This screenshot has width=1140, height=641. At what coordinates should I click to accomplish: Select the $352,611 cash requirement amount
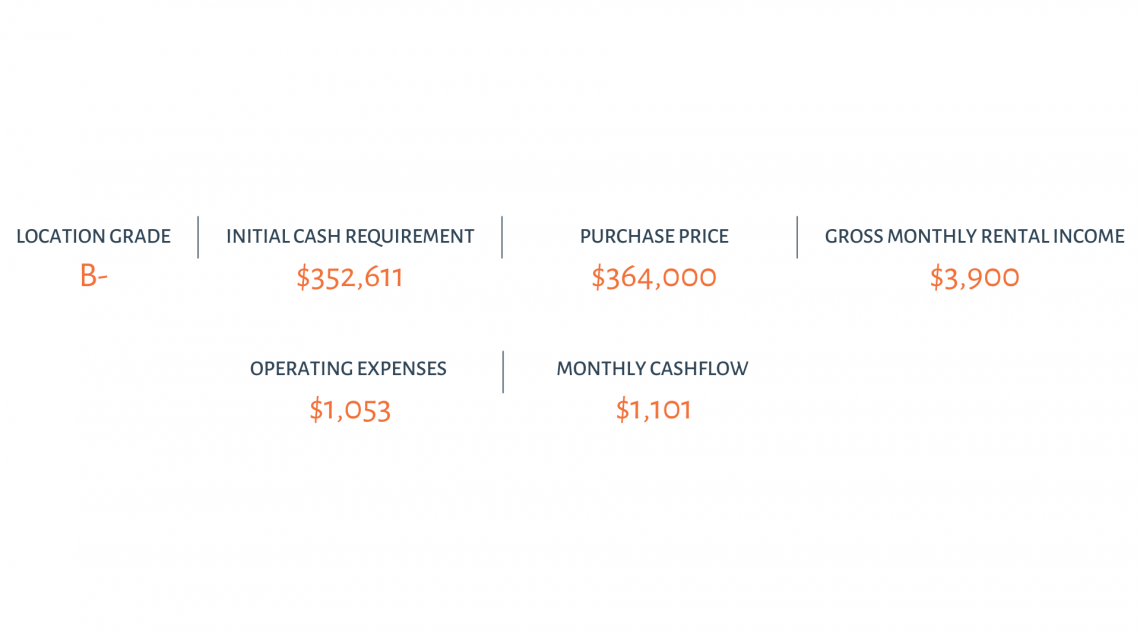350,278
